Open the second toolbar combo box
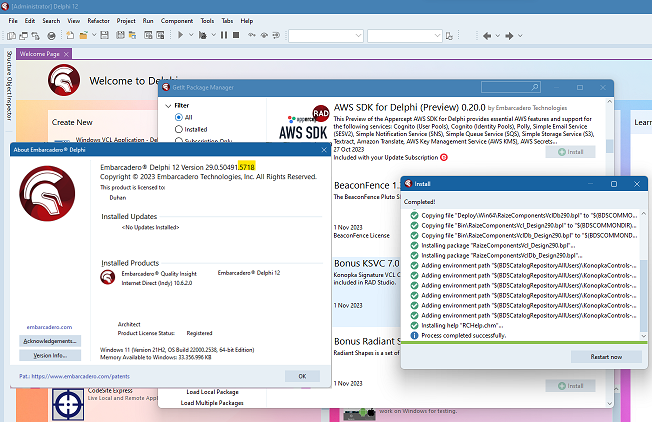The height and width of the screenshot is (422, 652). pyautogui.click(x=405, y=36)
